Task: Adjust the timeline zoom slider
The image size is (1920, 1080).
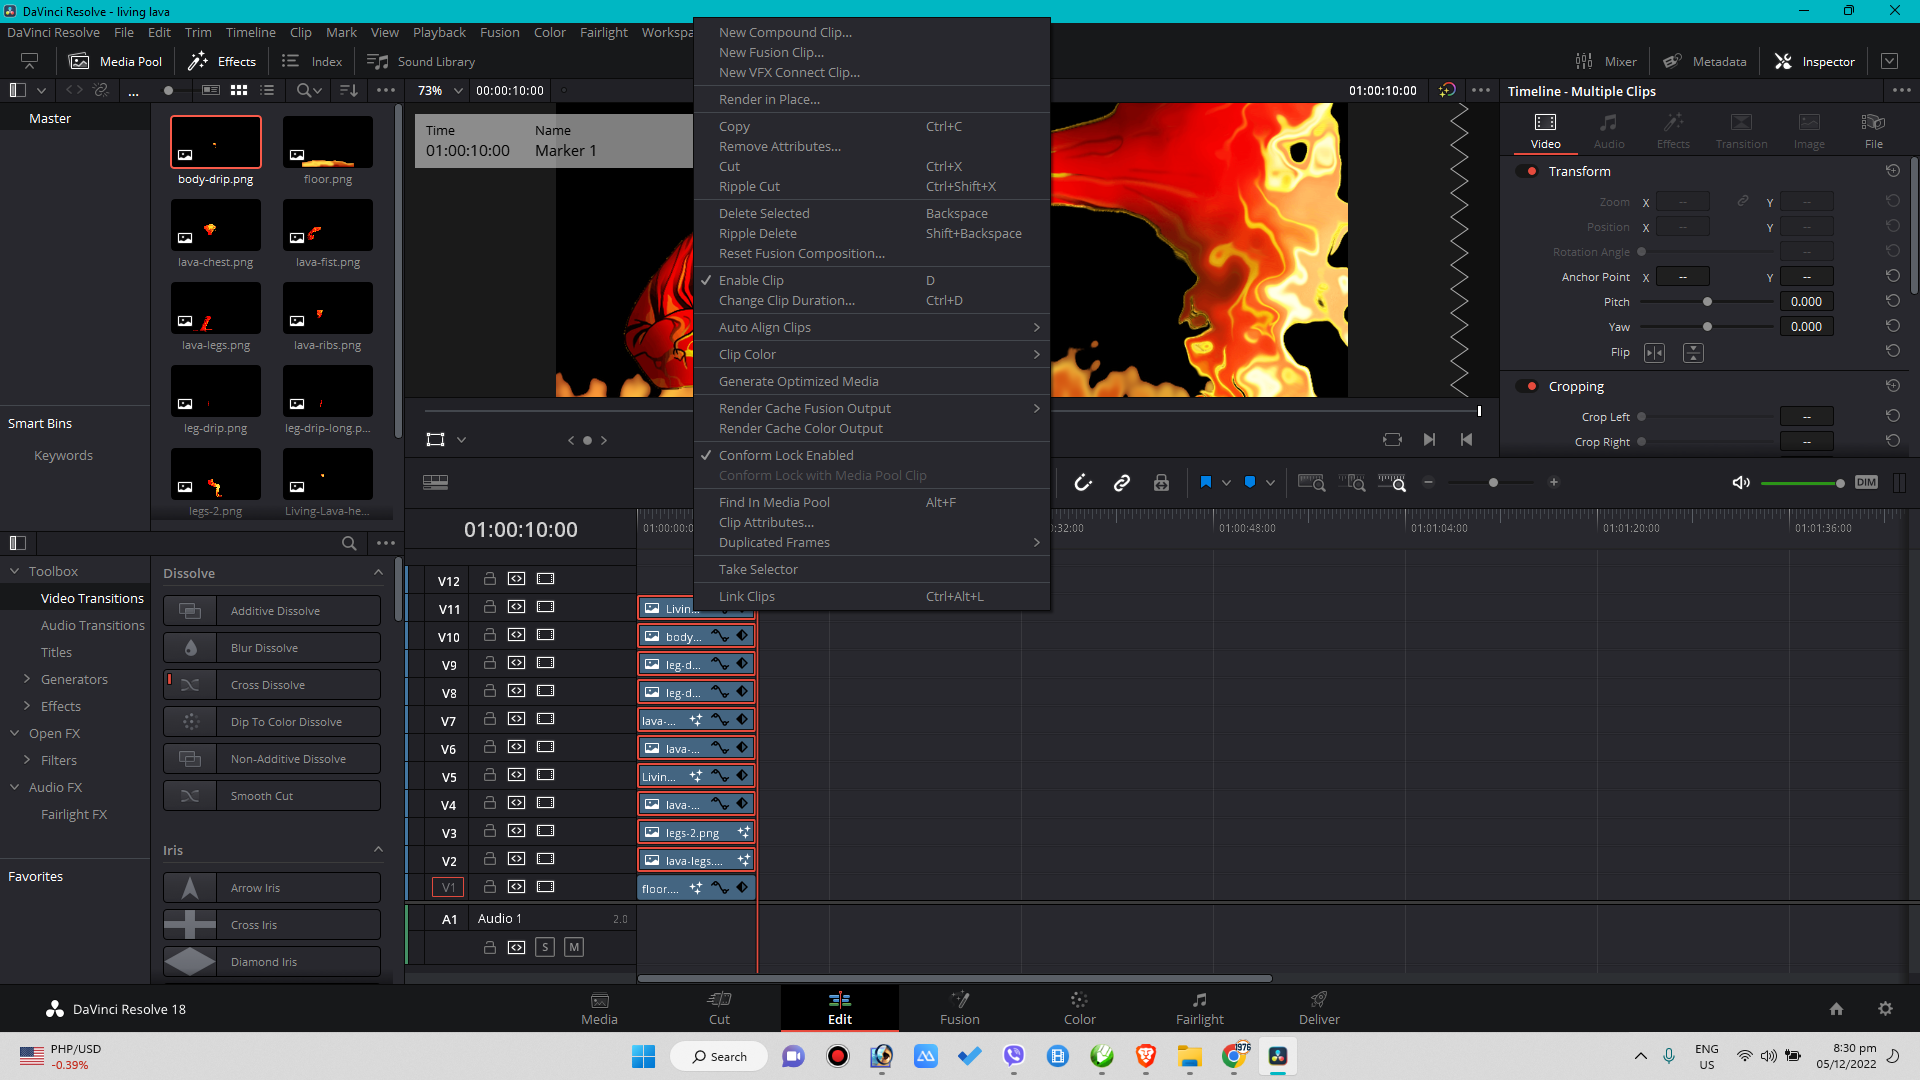Action: pyautogui.click(x=1492, y=483)
